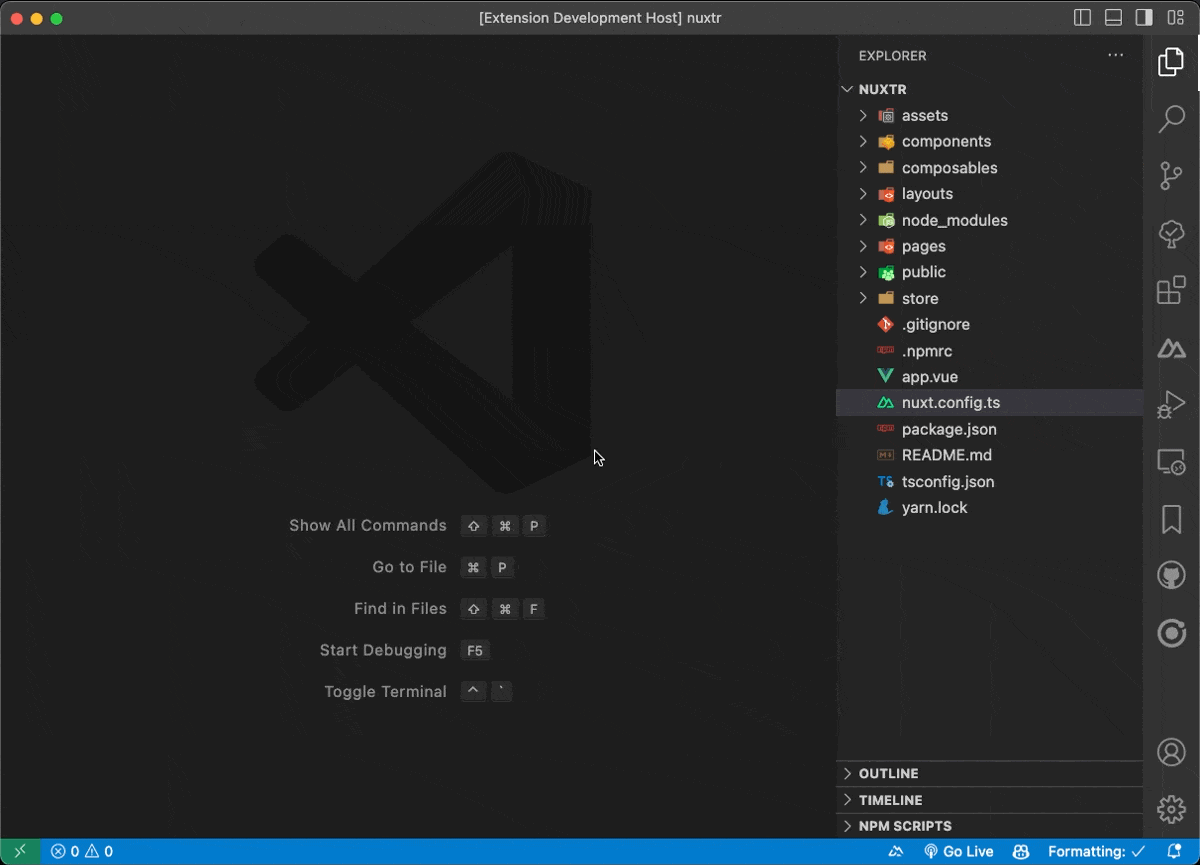Click the Go Live broadcast button
The image size is (1200, 865).
point(958,852)
